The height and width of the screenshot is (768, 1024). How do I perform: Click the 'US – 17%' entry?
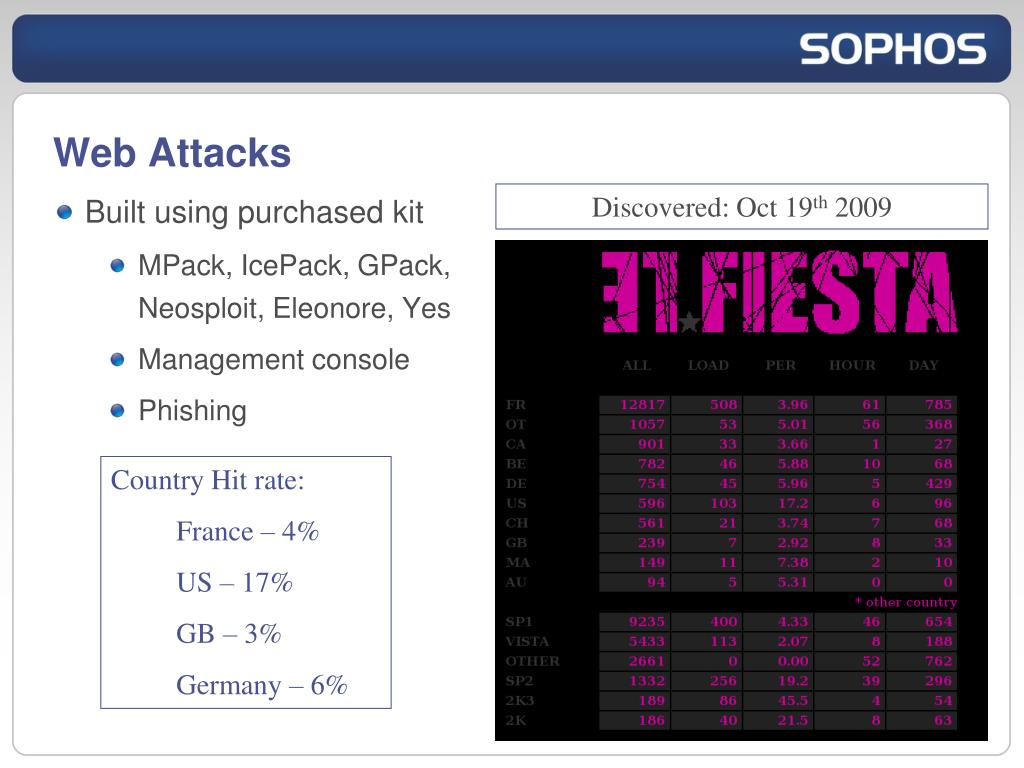234,582
